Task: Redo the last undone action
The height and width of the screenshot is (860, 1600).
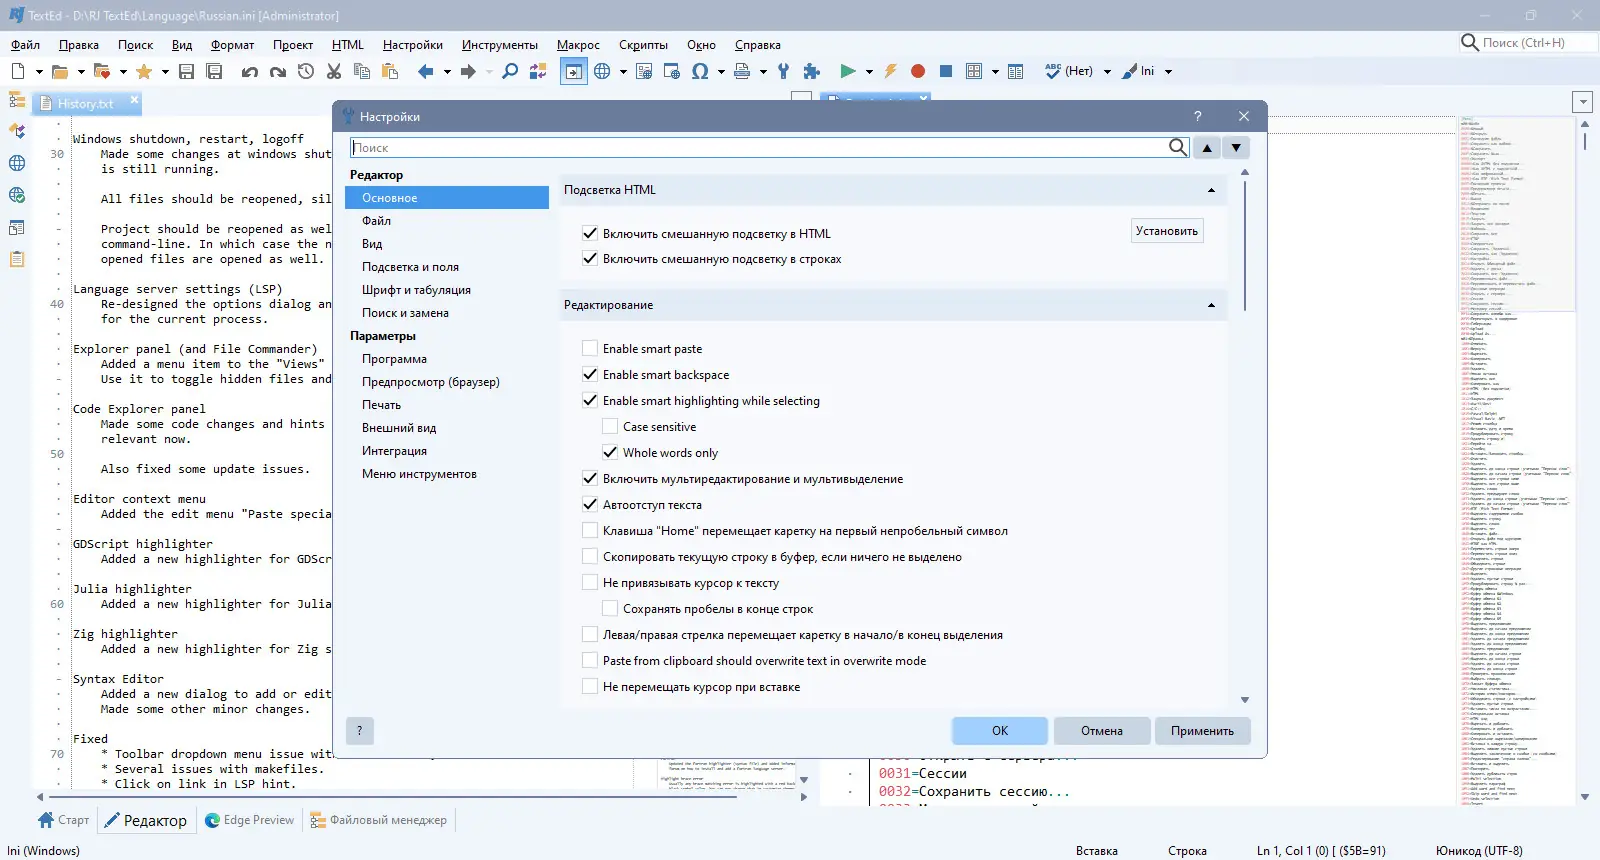Action: pos(278,71)
